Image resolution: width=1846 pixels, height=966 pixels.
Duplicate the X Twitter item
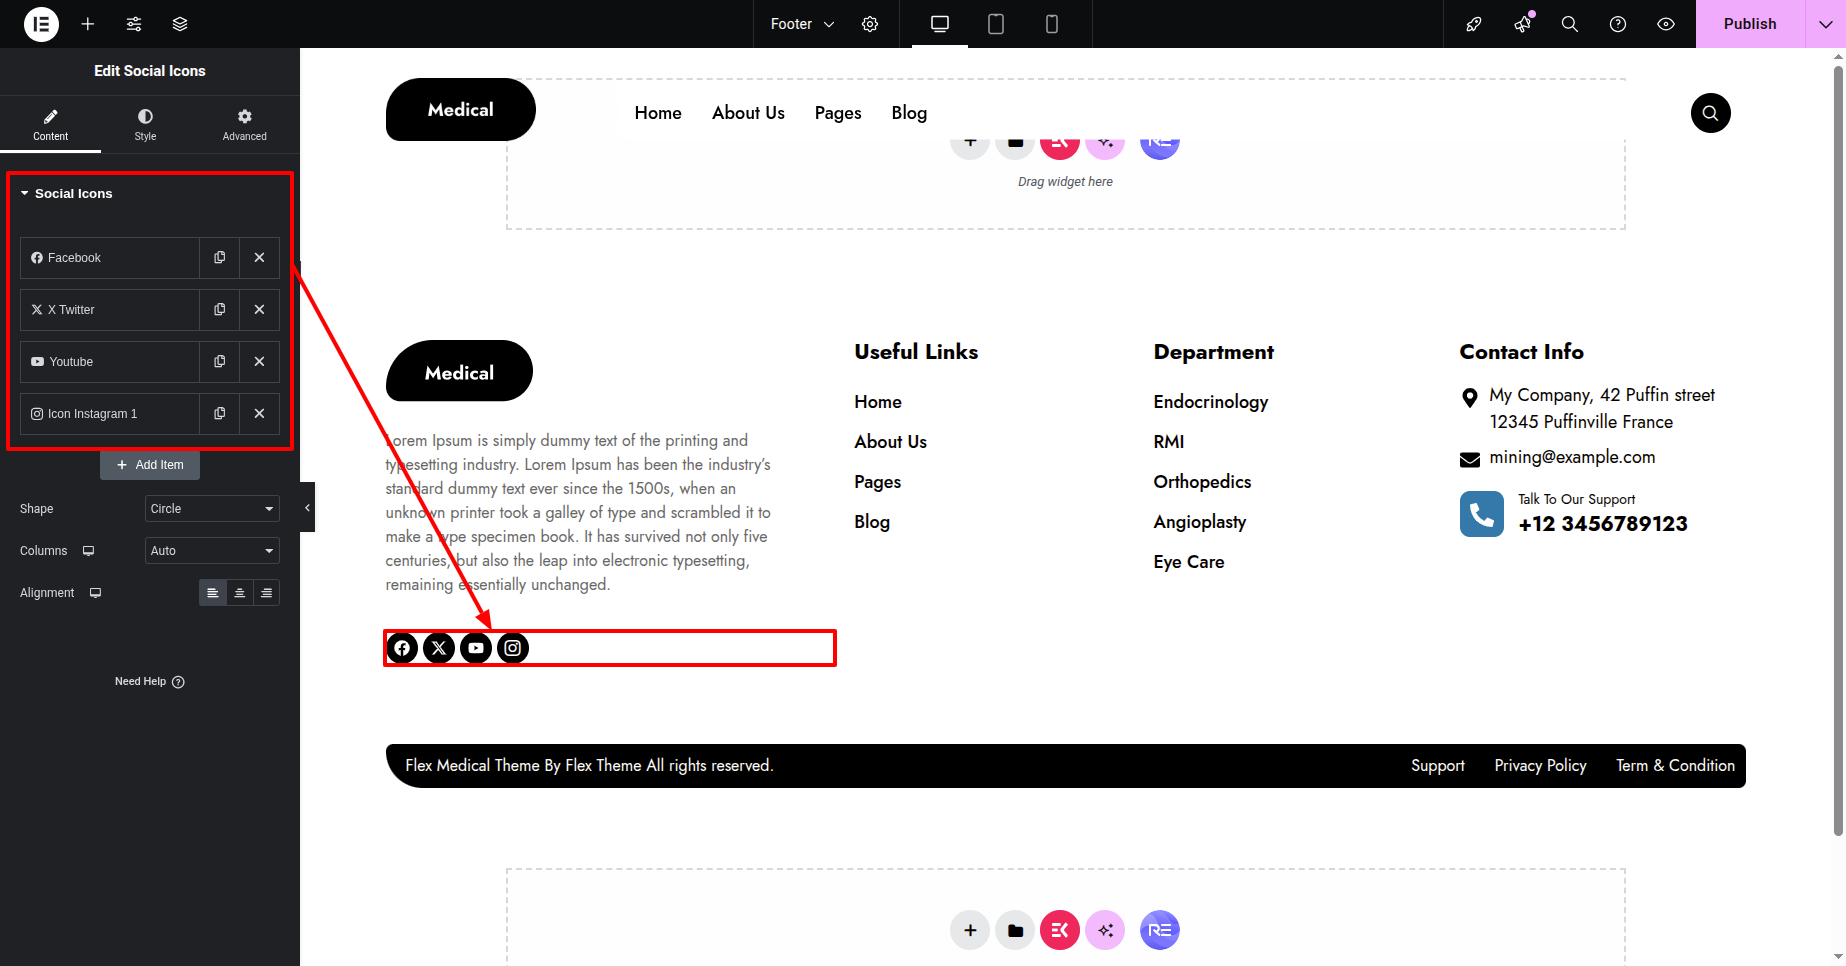tap(220, 310)
